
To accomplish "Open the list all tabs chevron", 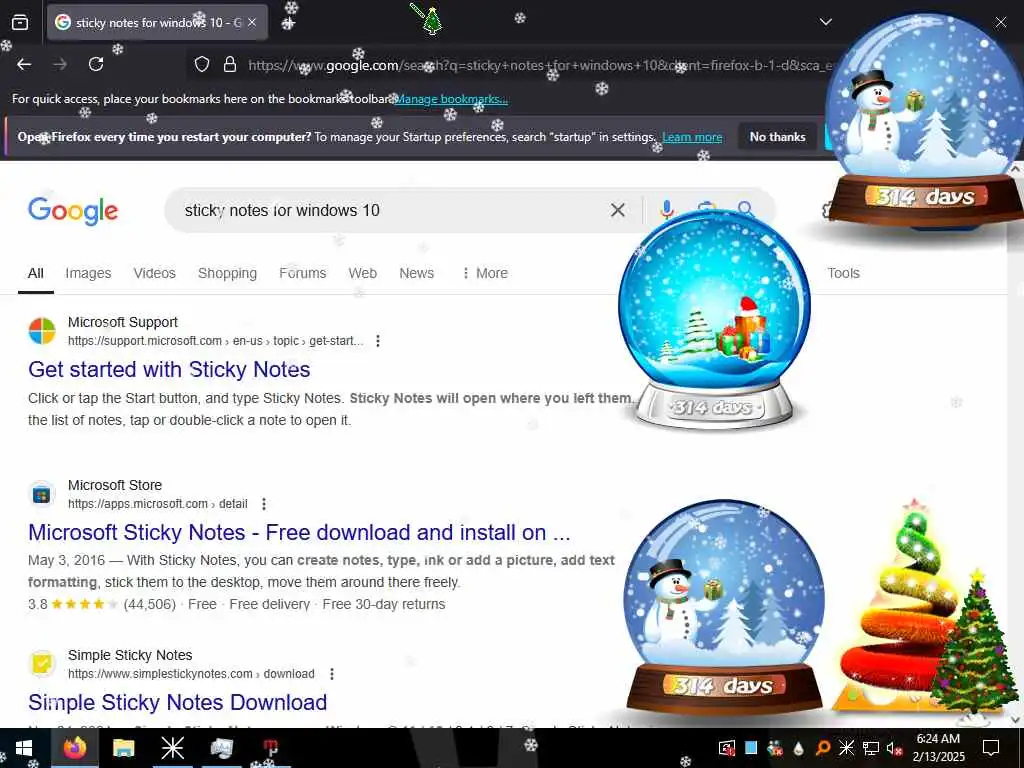I will [825, 22].
